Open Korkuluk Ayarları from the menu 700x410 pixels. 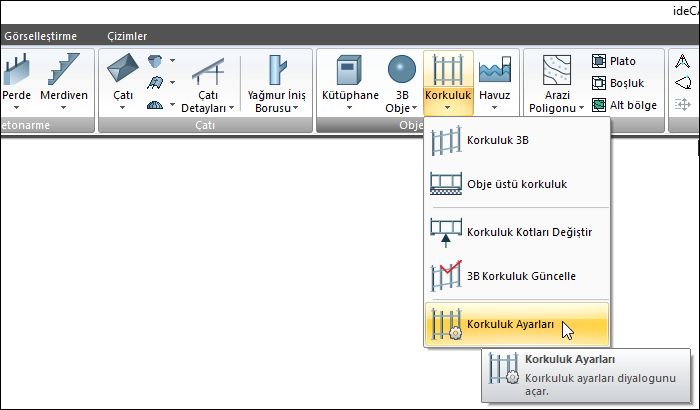tap(517, 324)
